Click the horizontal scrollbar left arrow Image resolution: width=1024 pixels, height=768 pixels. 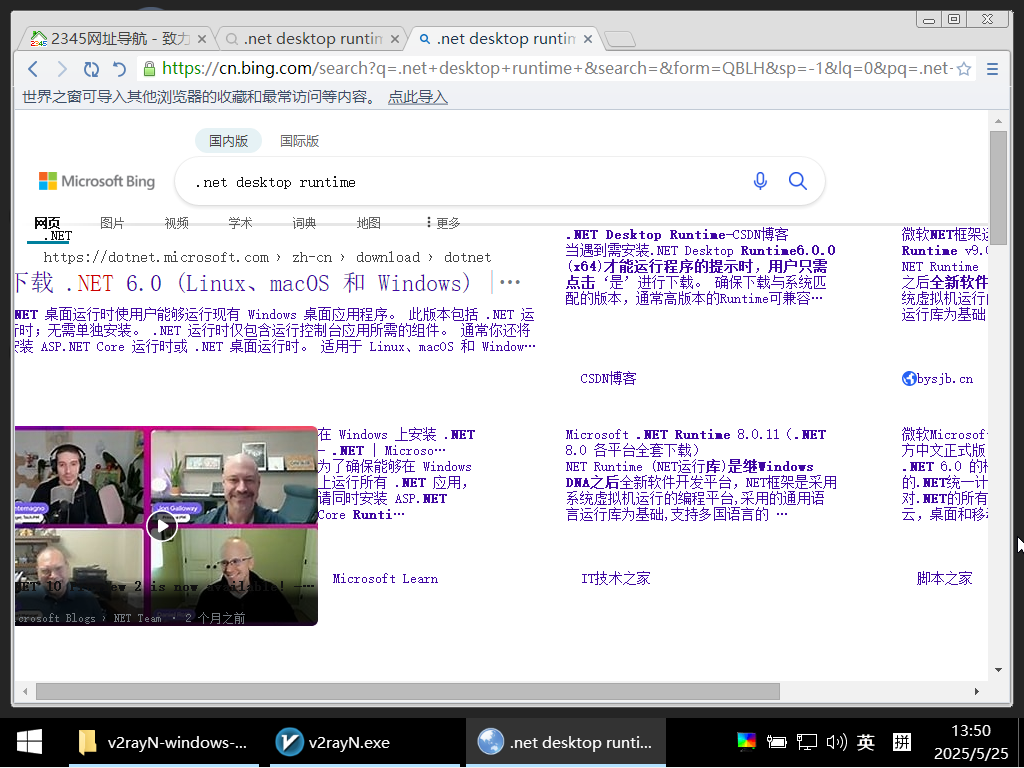pos(25,692)
